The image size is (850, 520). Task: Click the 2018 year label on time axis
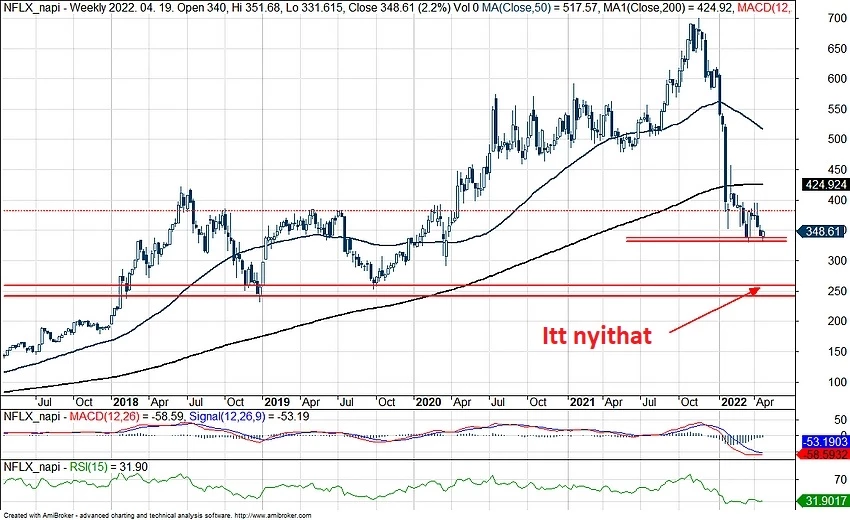point(126,402)
